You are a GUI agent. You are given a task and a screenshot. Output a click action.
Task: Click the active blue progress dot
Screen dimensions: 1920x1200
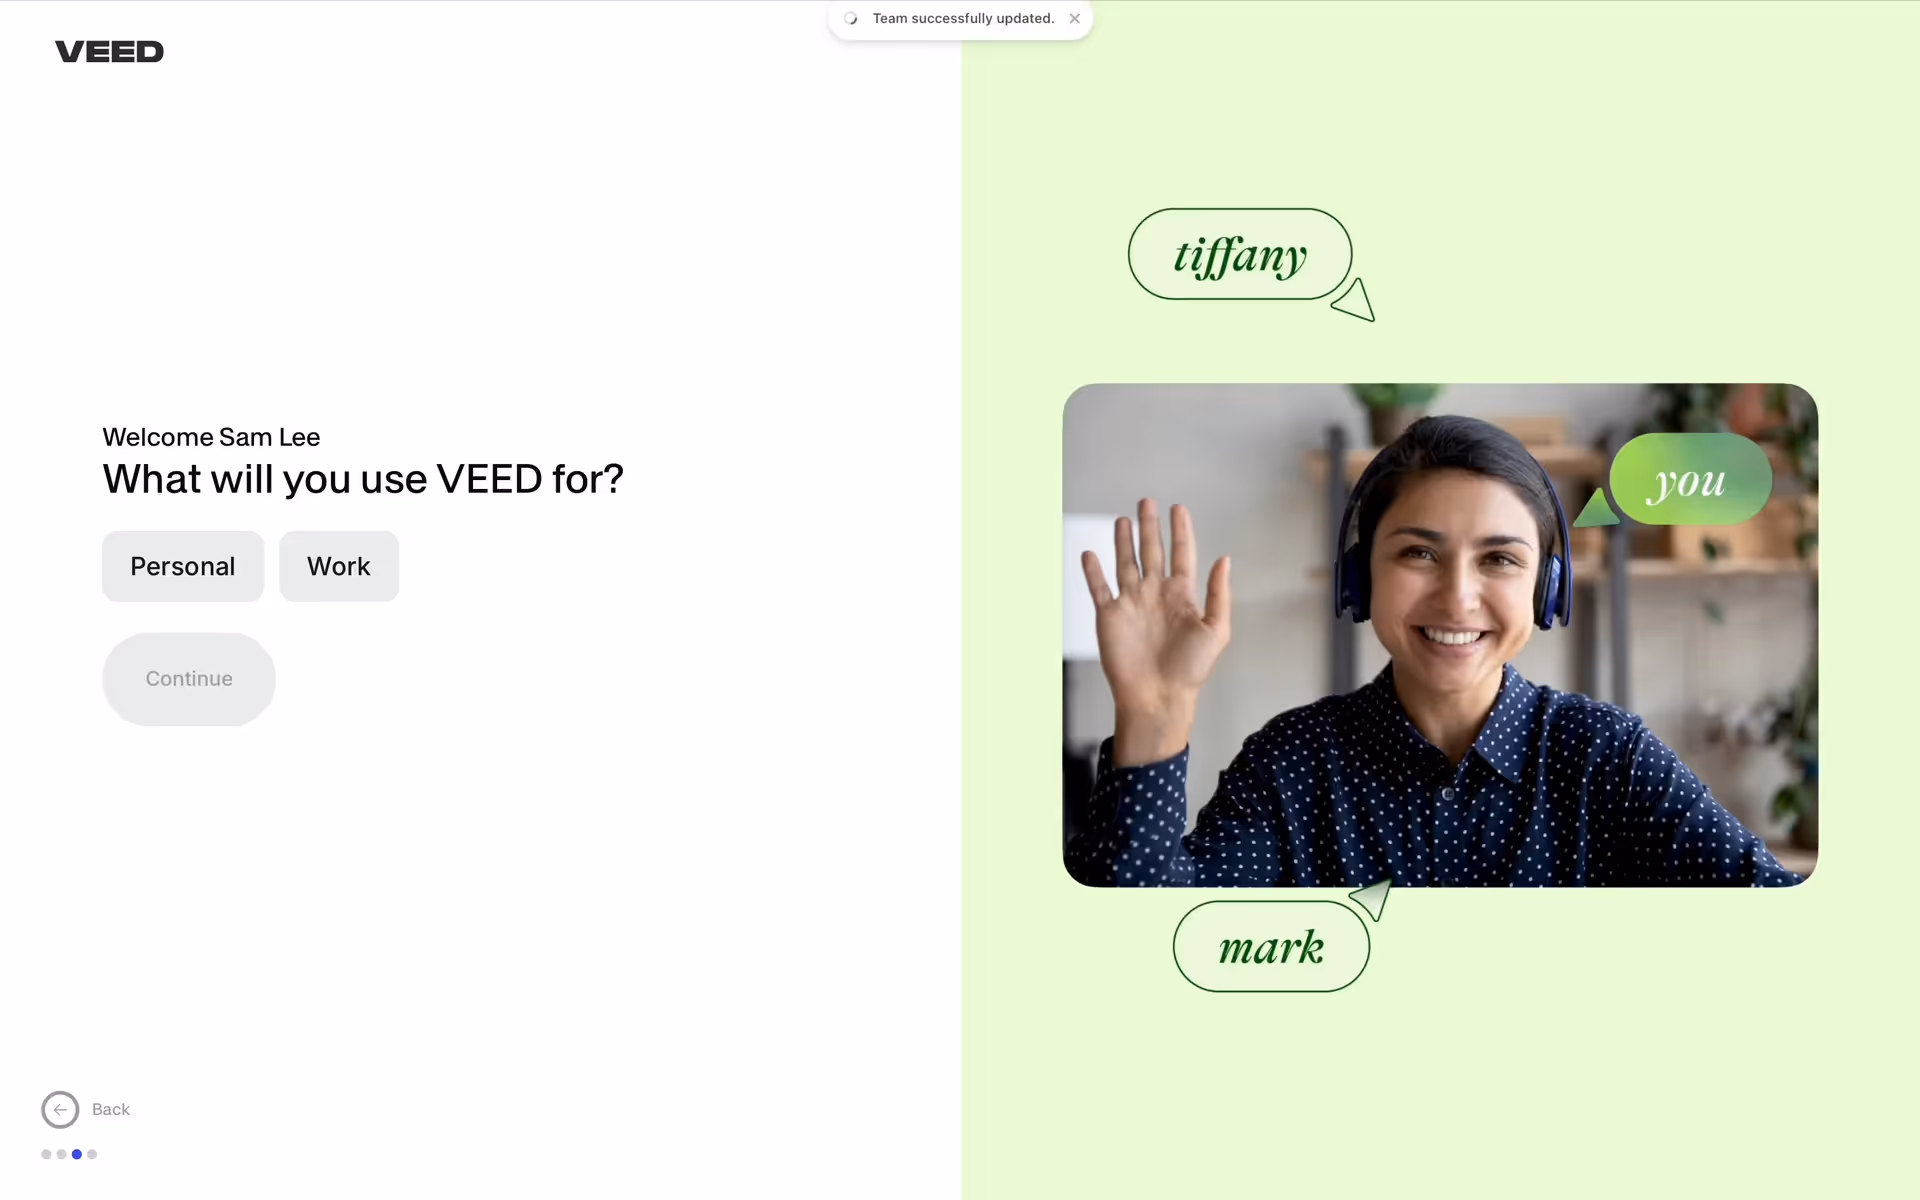(77, 1154)
